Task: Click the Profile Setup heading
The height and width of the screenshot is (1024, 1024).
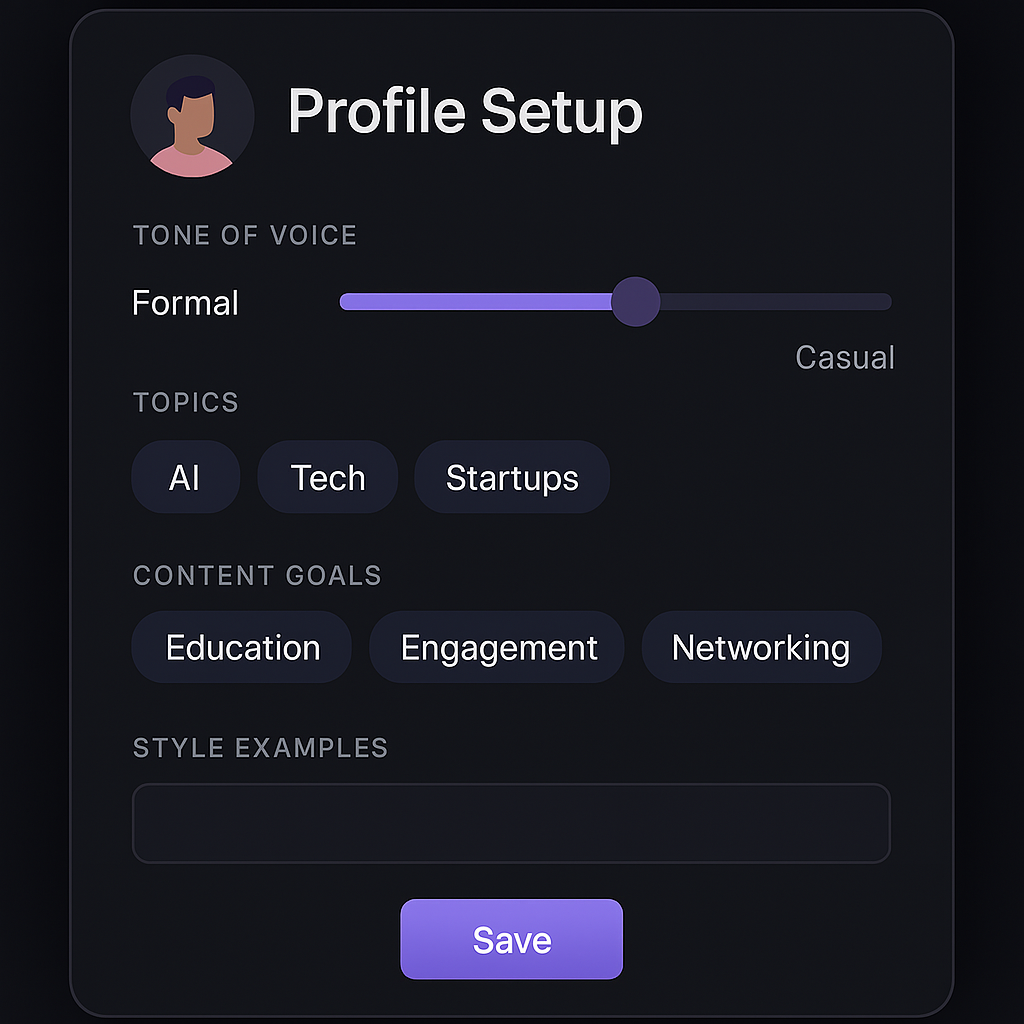Action: pyautogui.click(x=464, y=112)
